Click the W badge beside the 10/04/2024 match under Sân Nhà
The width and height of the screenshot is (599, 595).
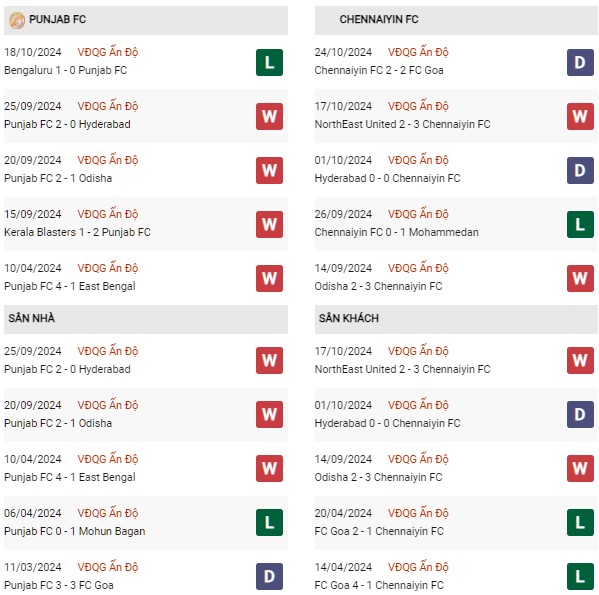tap(269, 468)
